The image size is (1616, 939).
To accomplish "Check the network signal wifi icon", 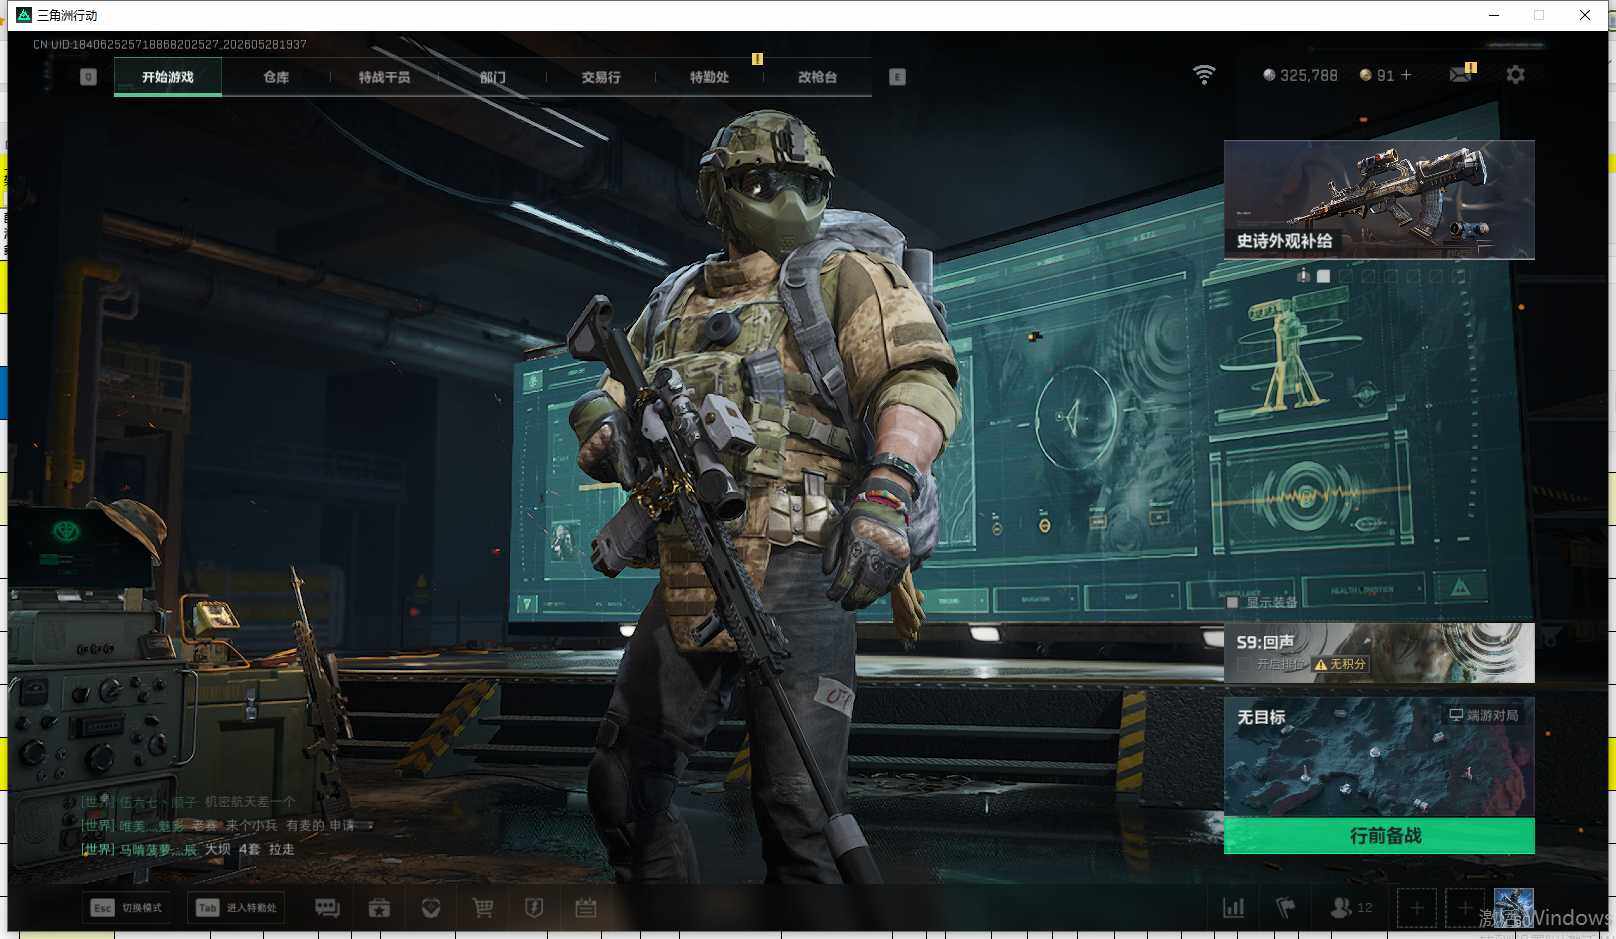I will pyautogui.click(x=1204, y=75).
